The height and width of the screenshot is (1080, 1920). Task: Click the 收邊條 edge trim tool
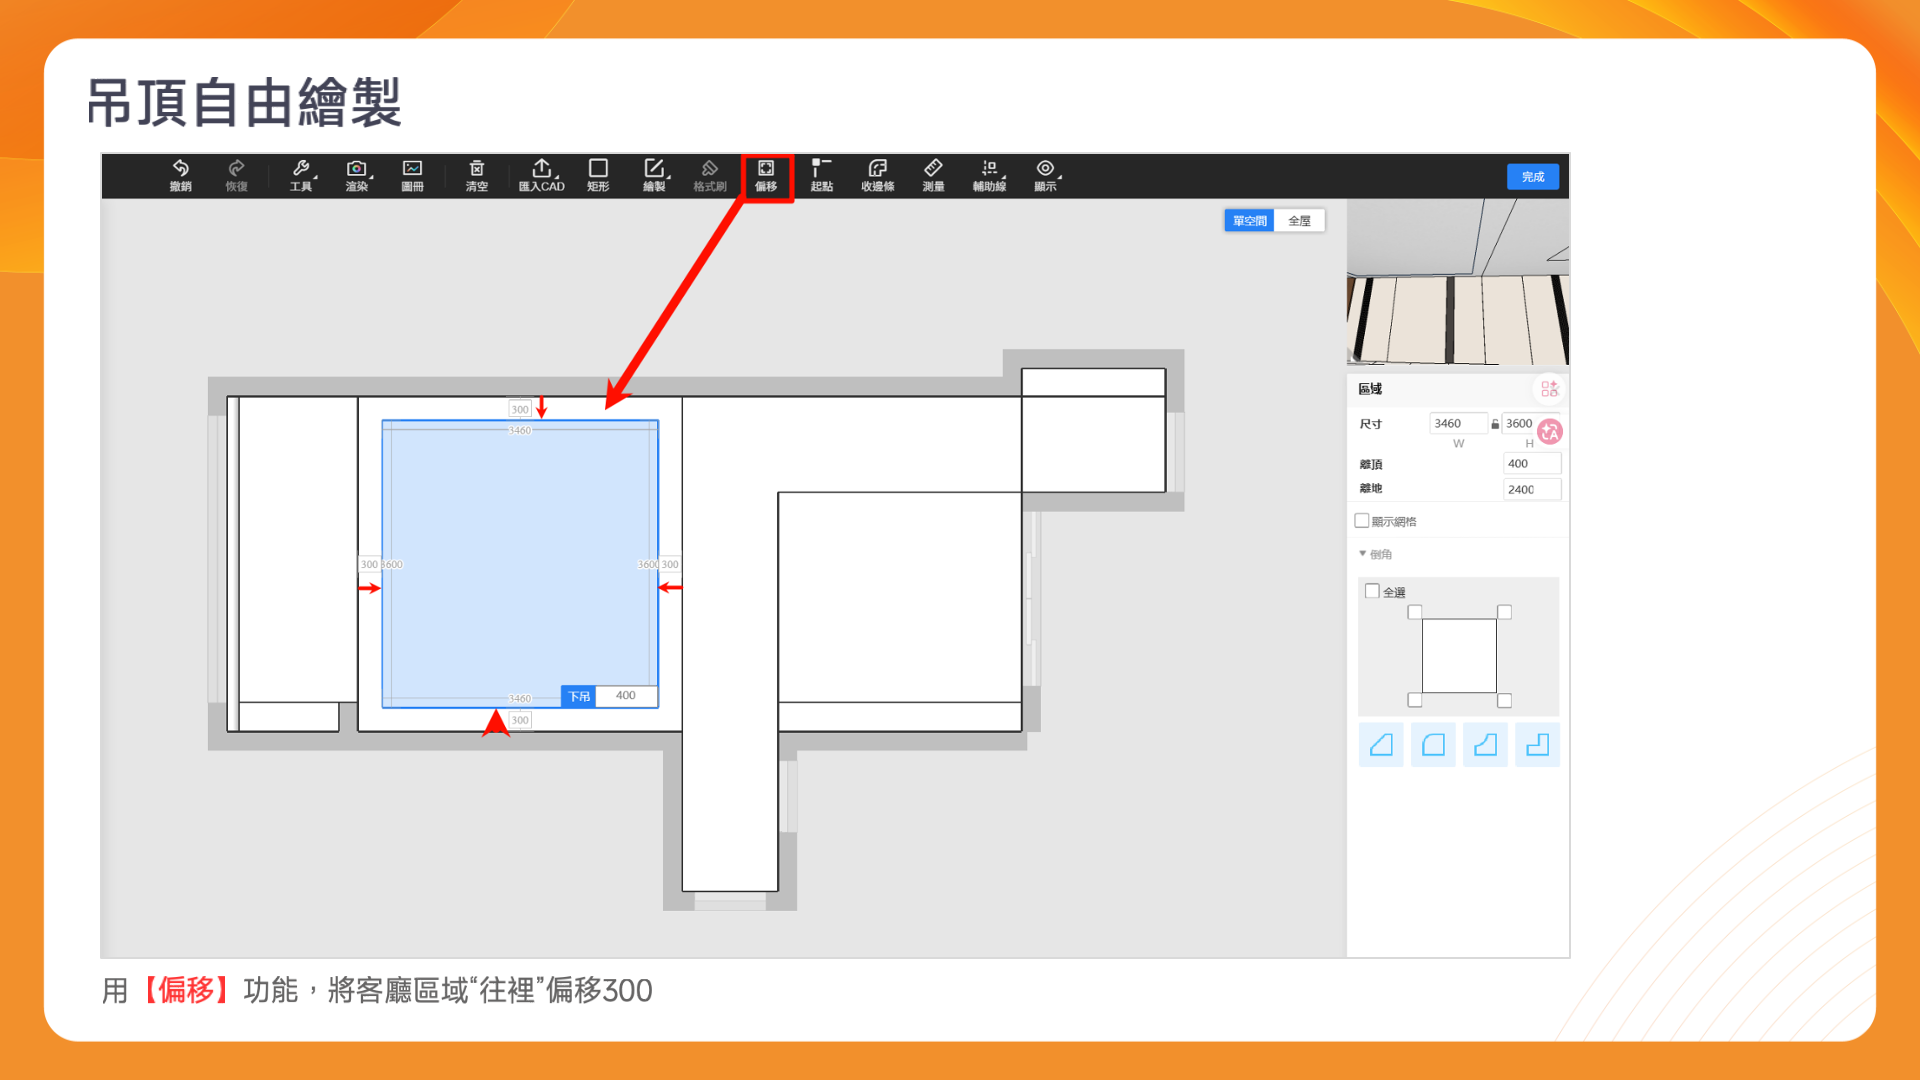coord(877,175)
